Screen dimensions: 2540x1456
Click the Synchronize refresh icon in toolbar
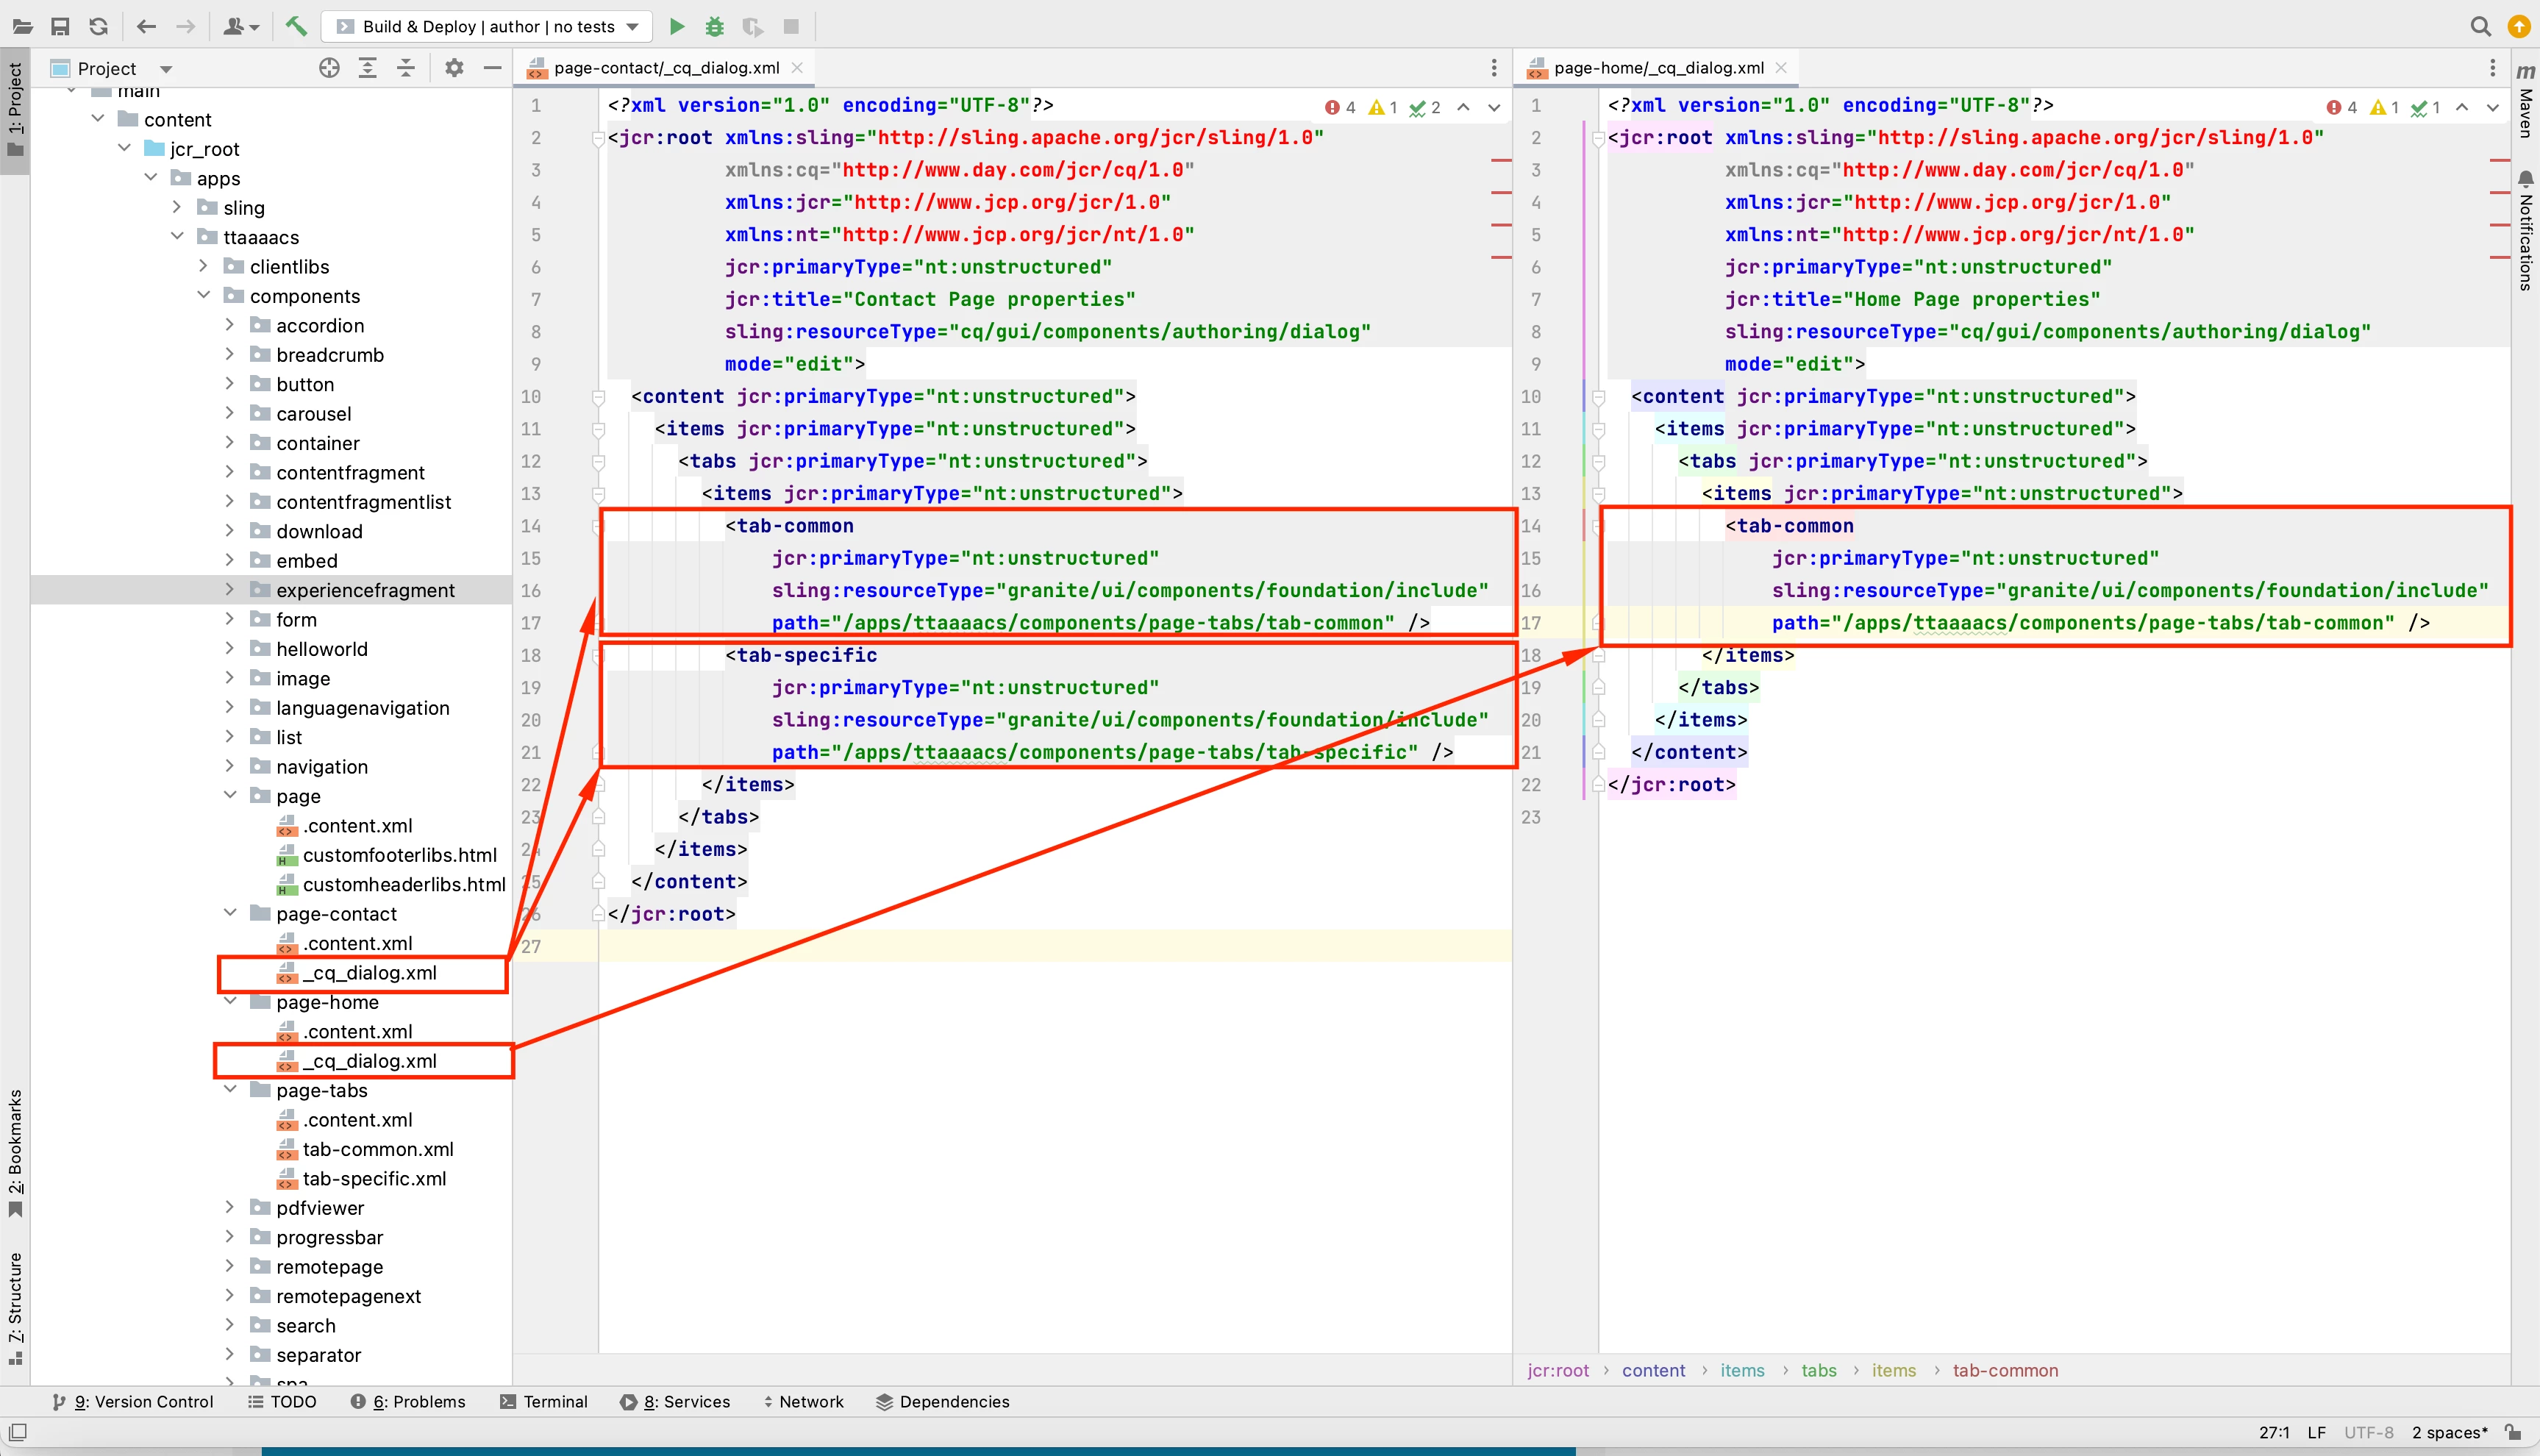98,26
